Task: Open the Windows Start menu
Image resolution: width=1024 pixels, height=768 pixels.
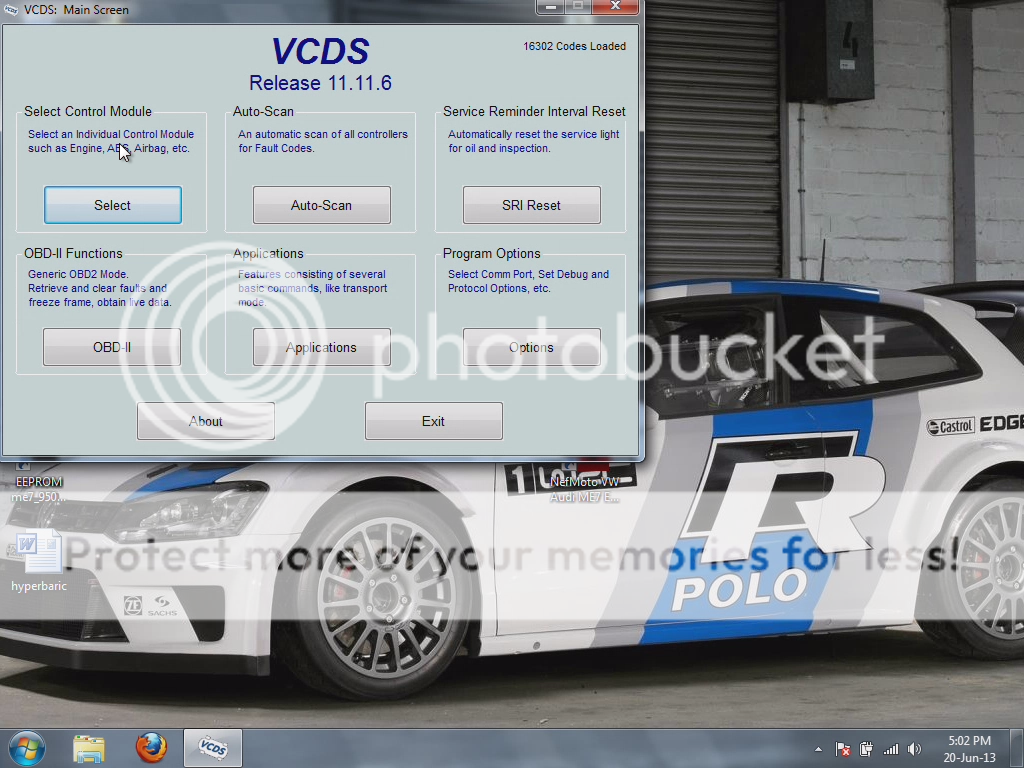Action: 26,748
